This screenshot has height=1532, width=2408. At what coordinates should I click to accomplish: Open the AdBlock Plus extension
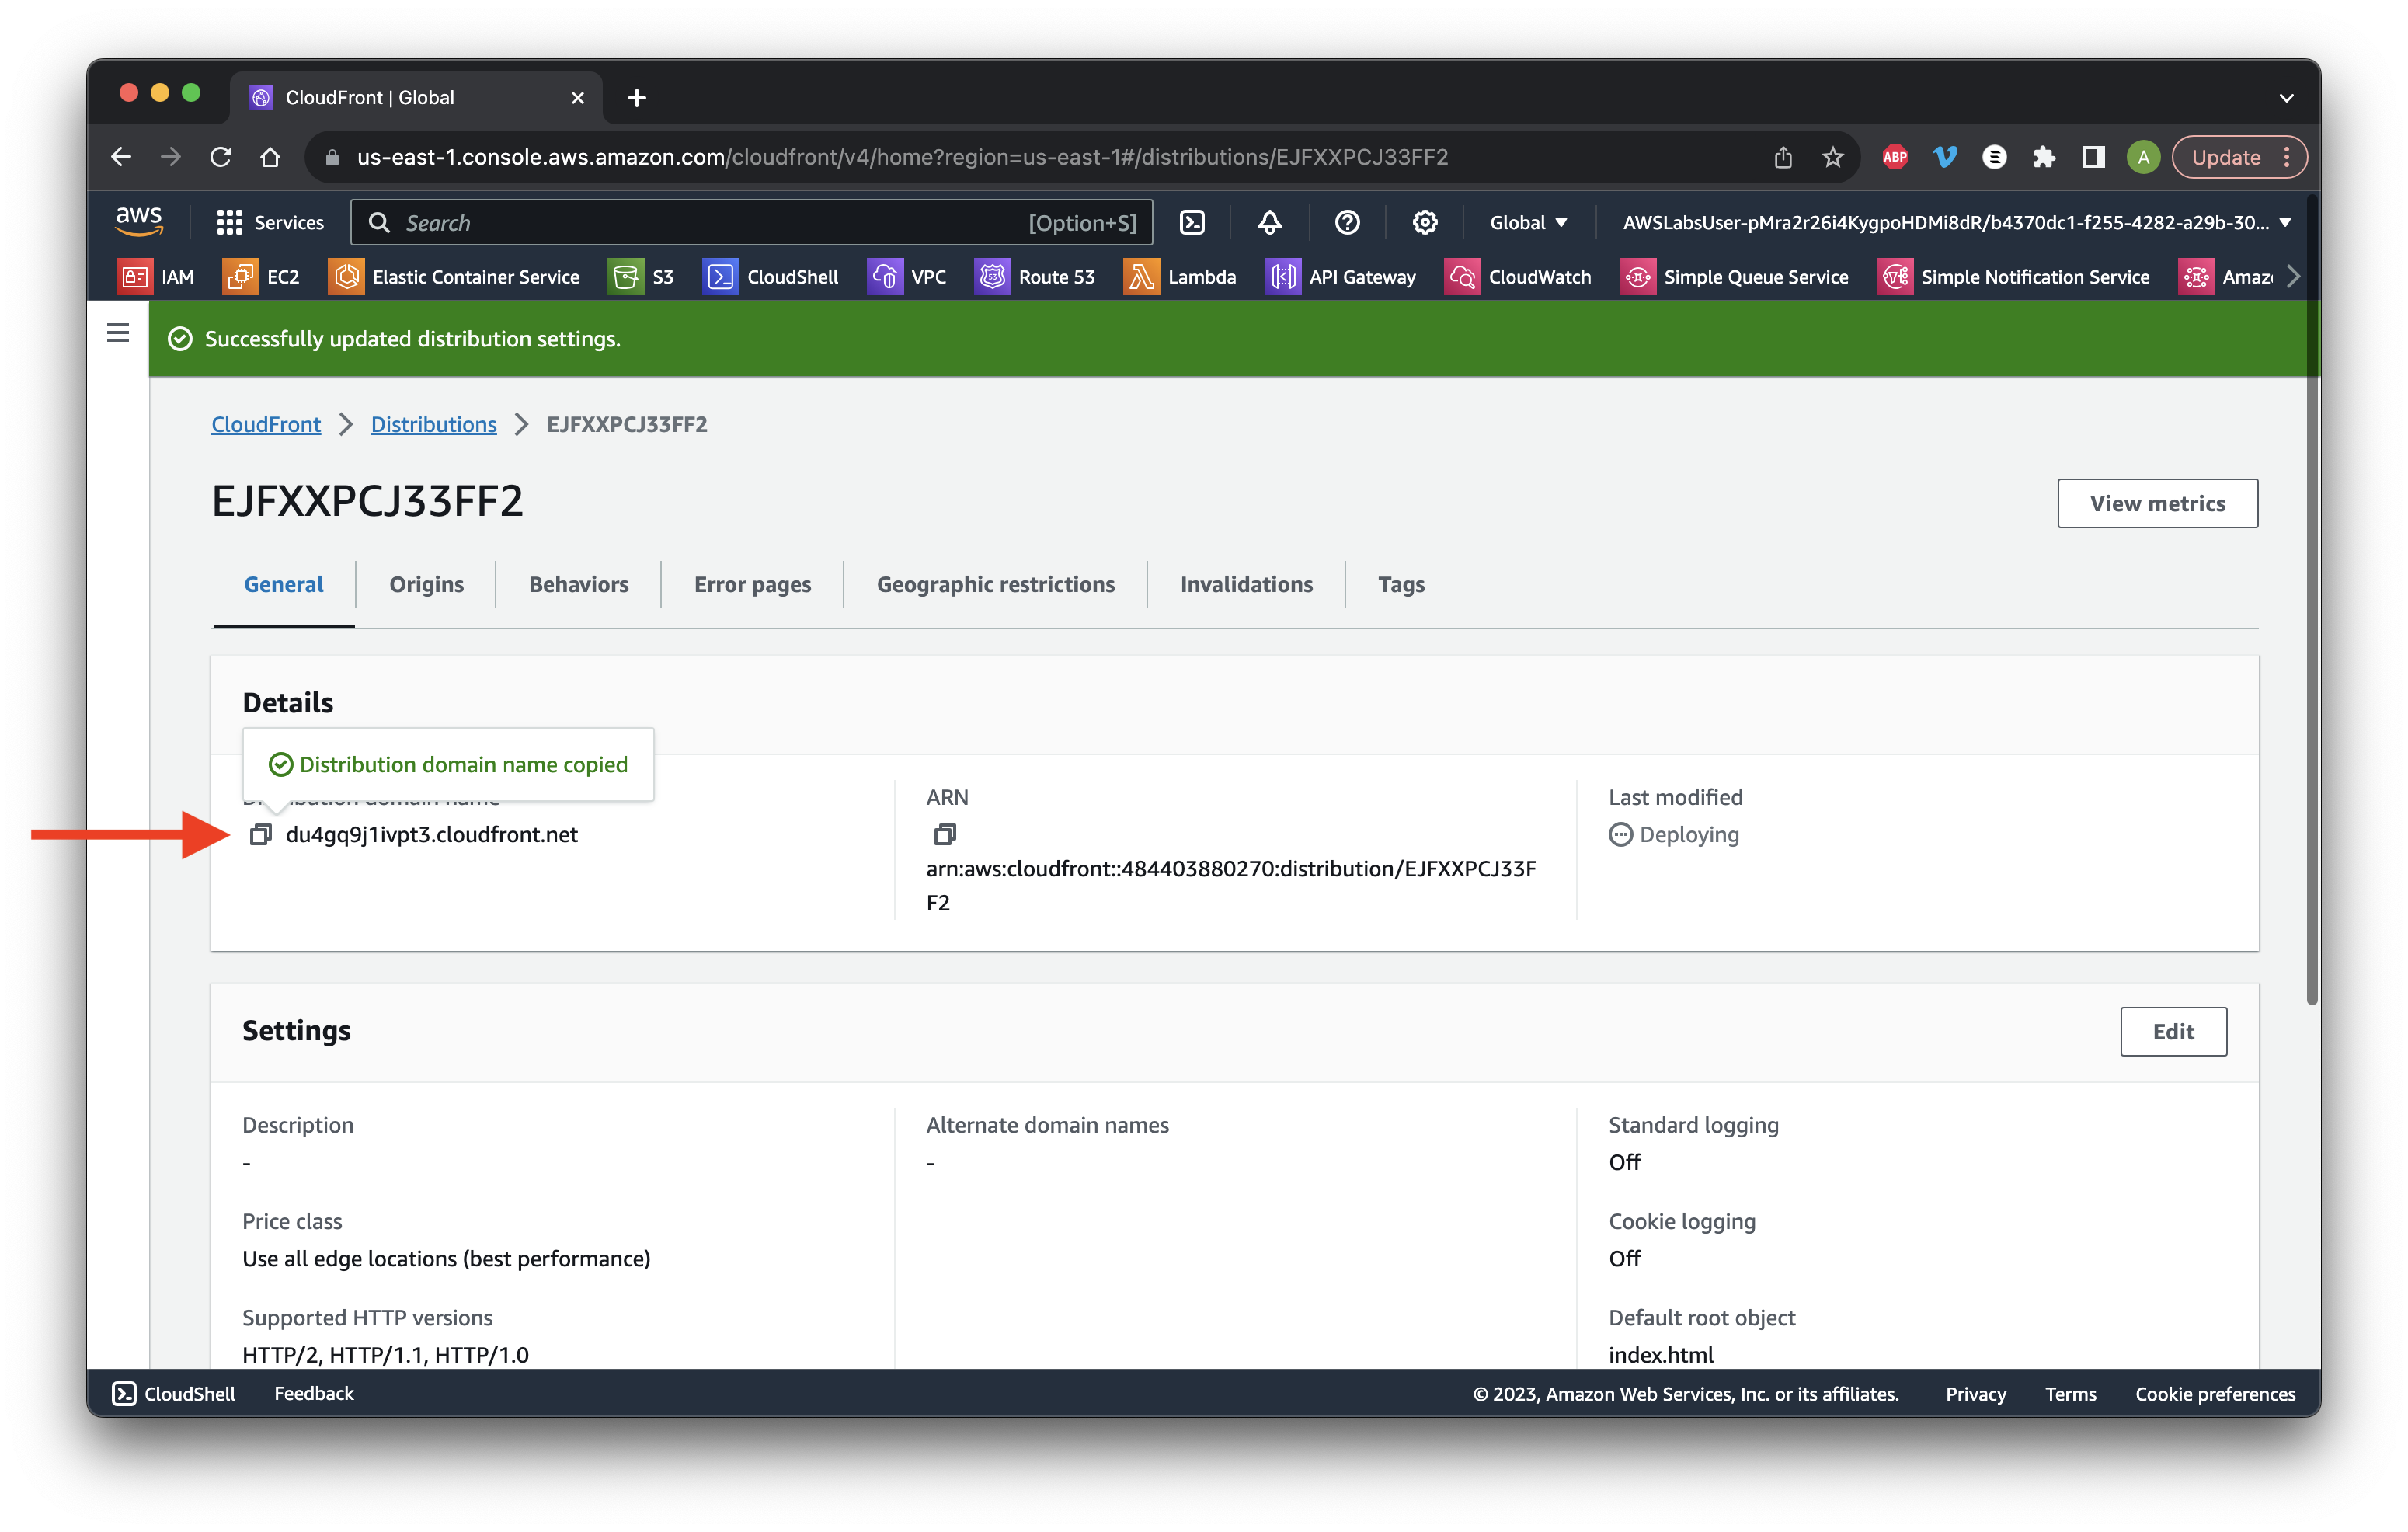pyautogui.click(x=1895, y=157)
